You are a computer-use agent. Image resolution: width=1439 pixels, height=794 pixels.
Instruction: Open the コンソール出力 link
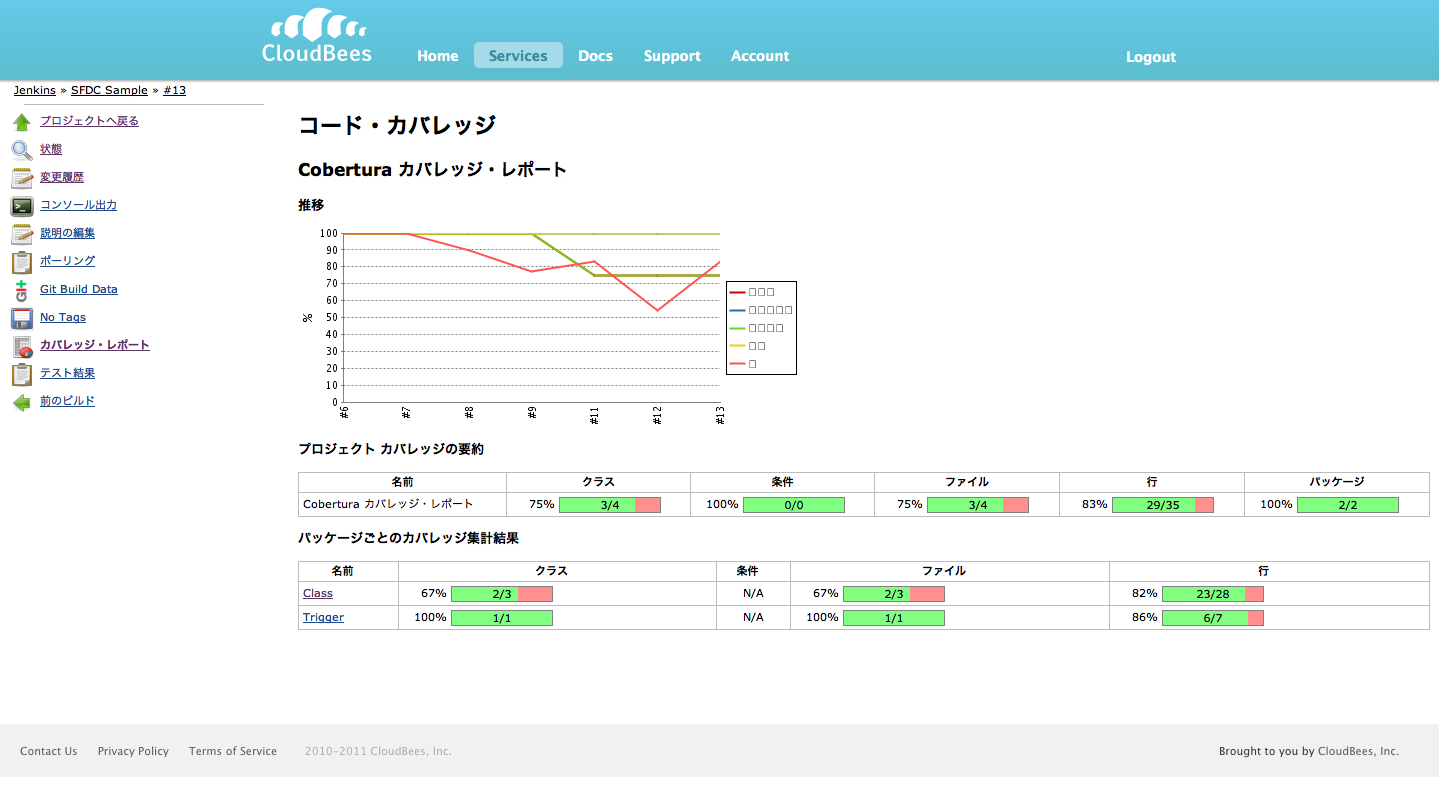78,205
